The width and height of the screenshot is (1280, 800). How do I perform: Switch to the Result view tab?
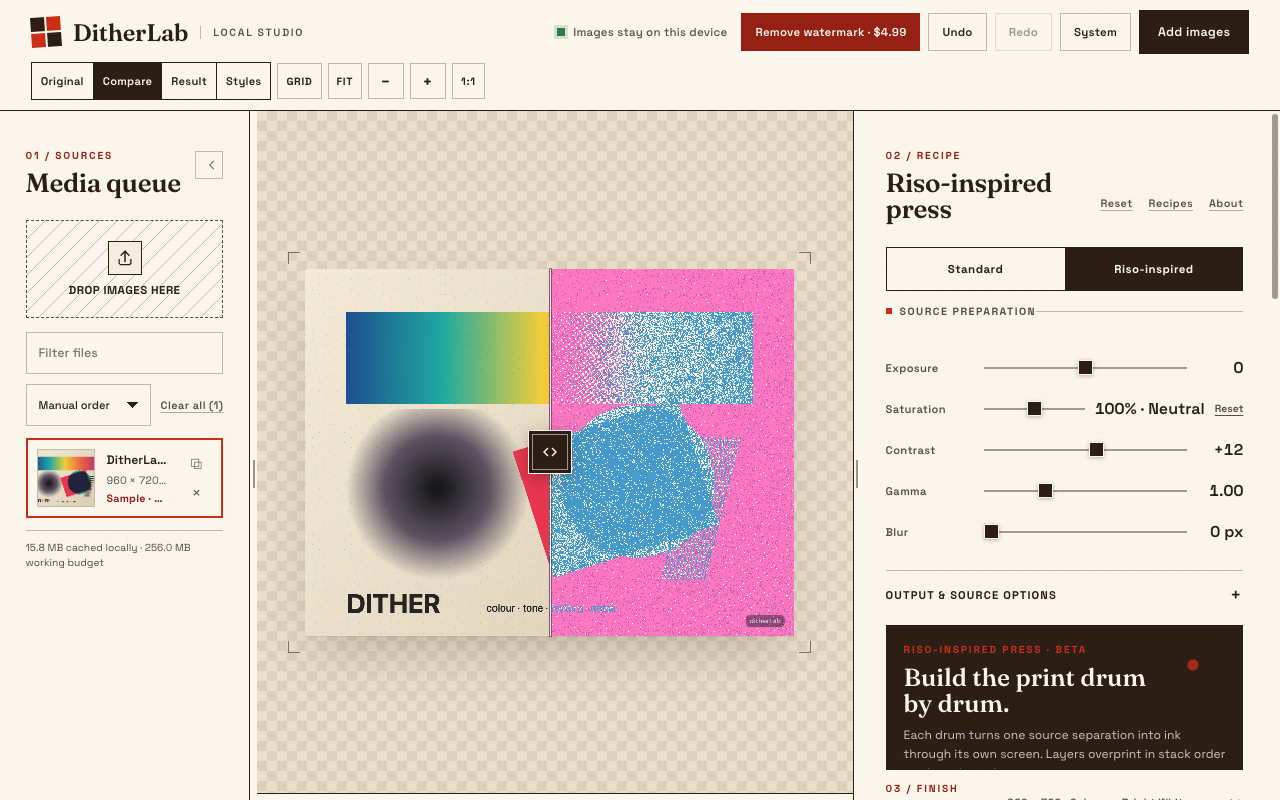(x=189, y=82)
